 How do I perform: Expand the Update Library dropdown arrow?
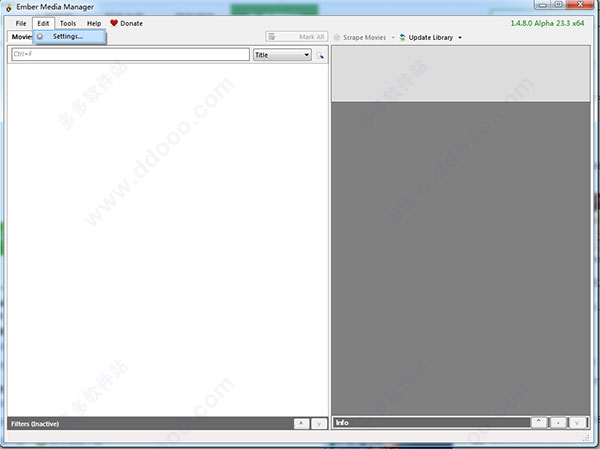click(460, 38)
